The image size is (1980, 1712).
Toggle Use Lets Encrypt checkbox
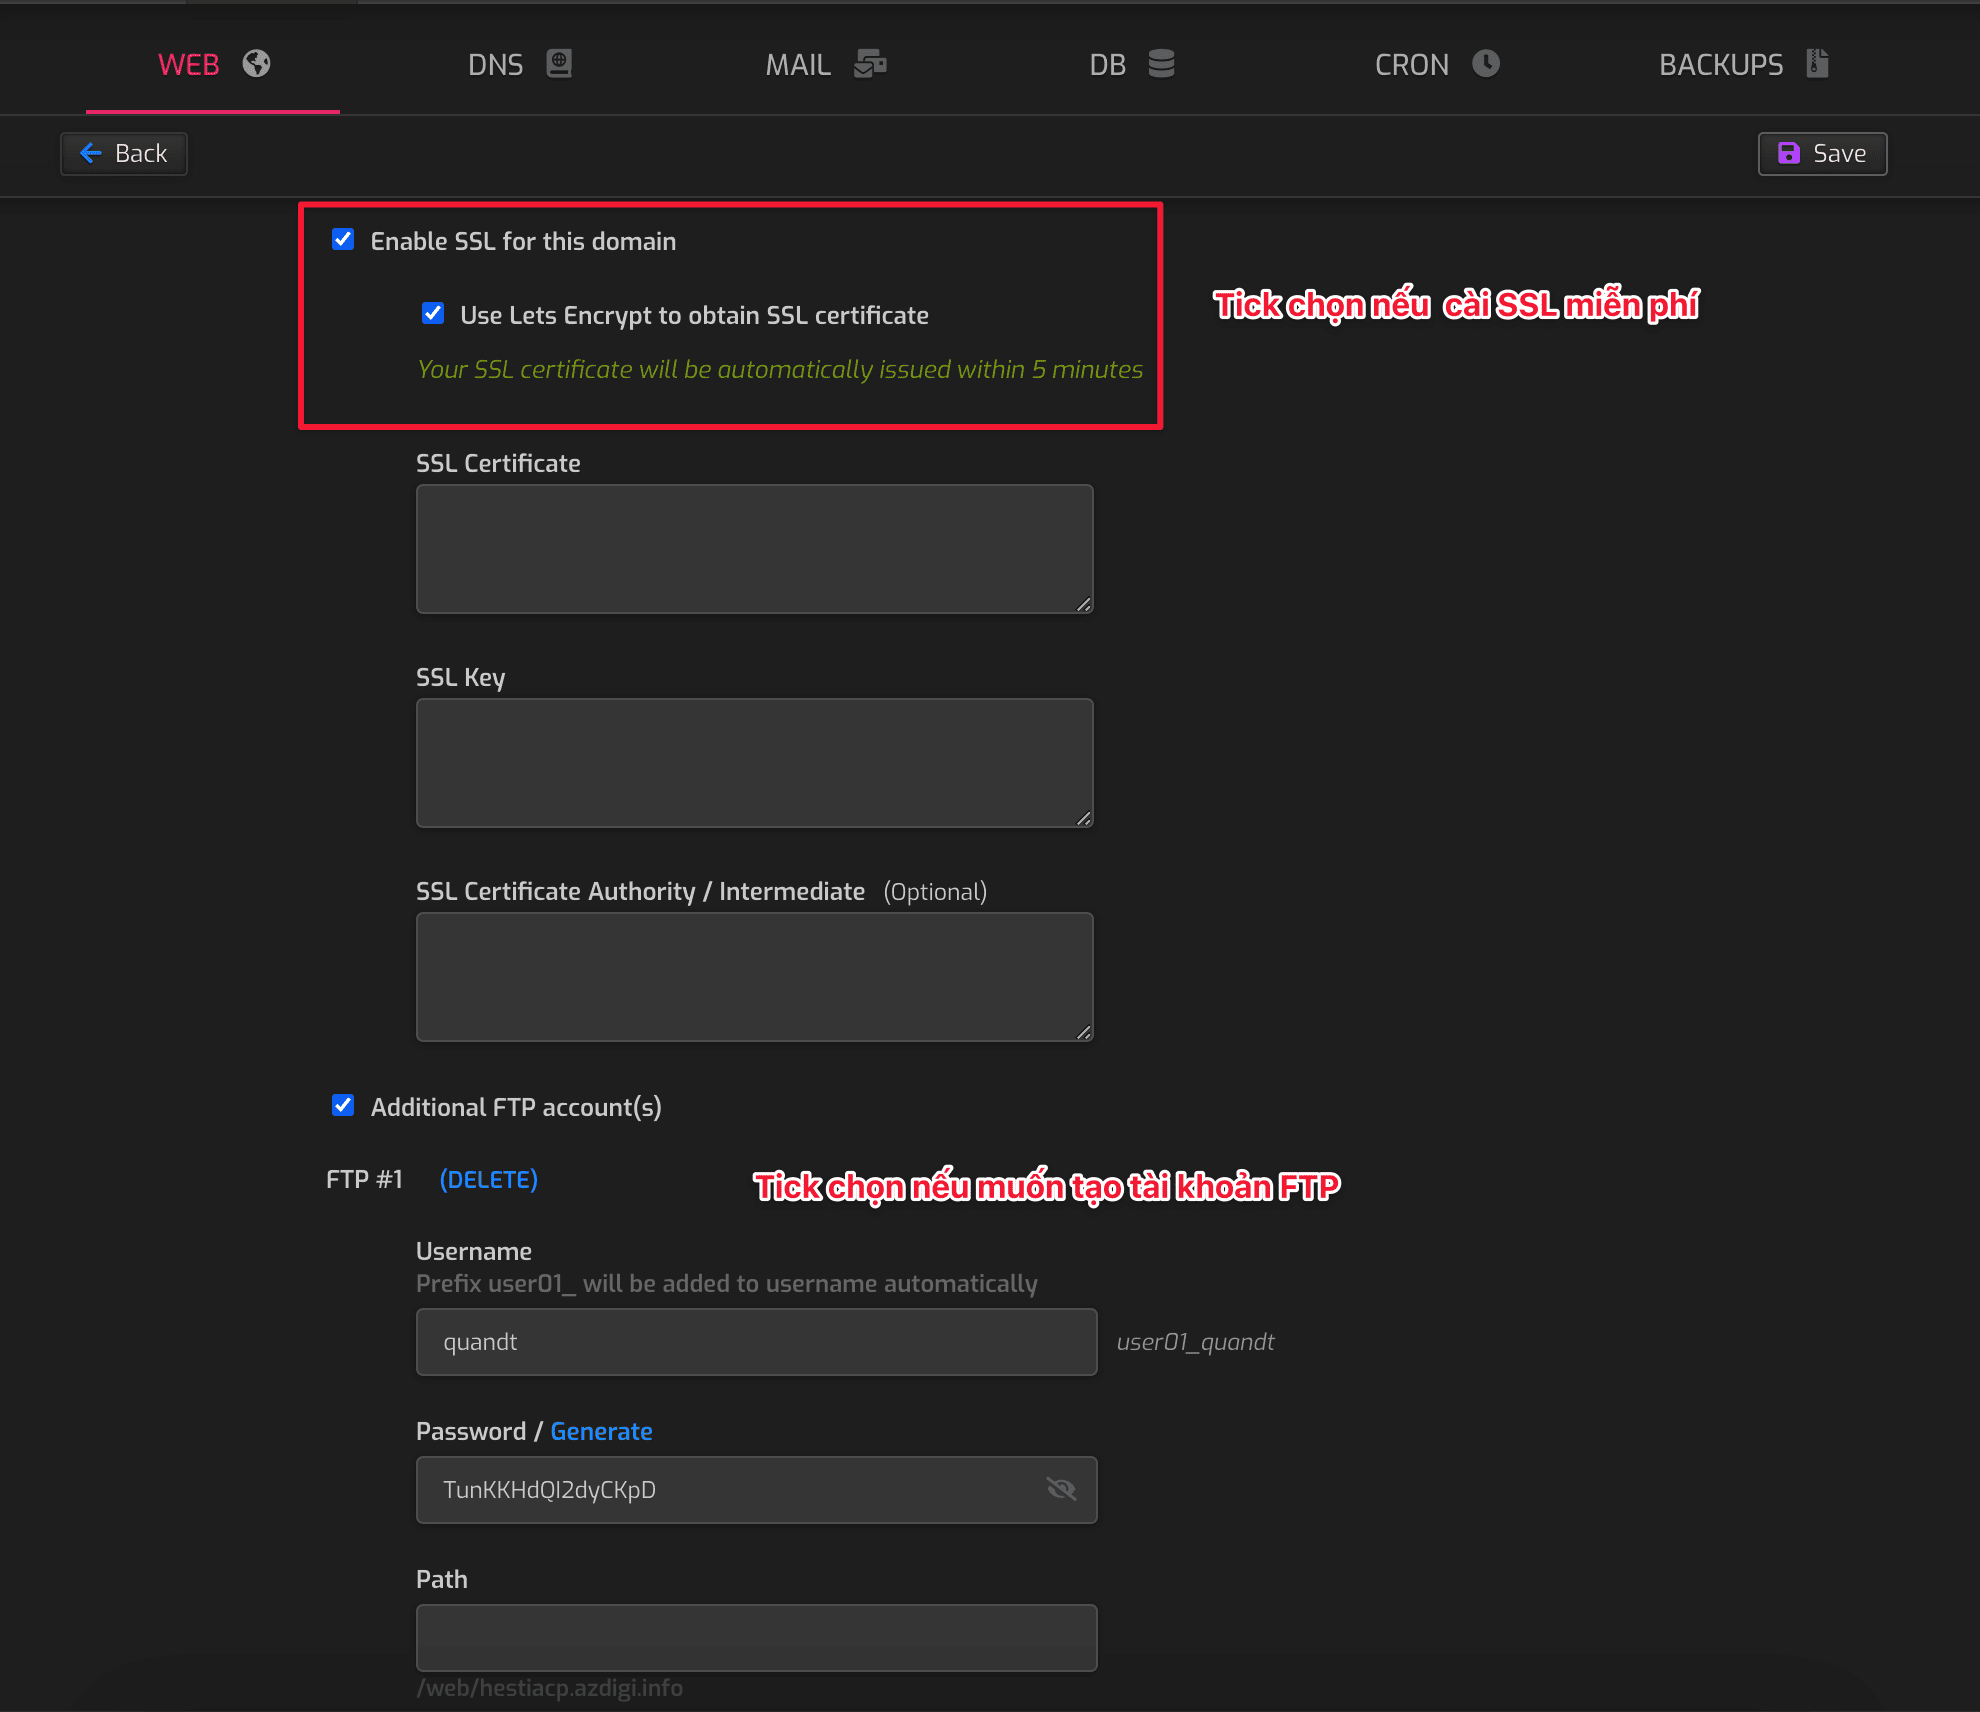[x=433, y=314]
